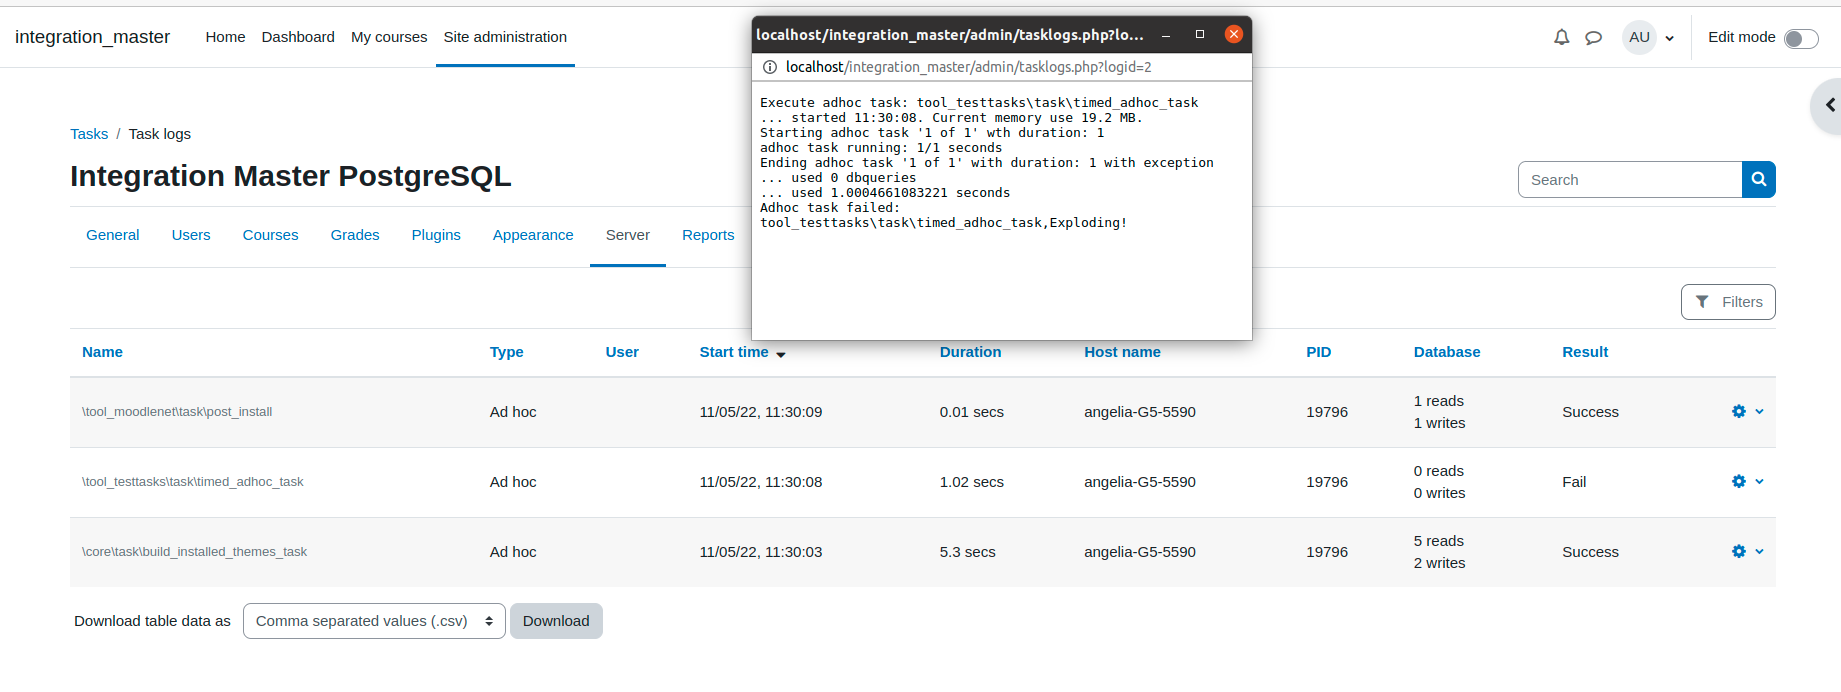Focus the Search input field
This screenshot has width=1841, height=692.
(x=1630, y=180)
